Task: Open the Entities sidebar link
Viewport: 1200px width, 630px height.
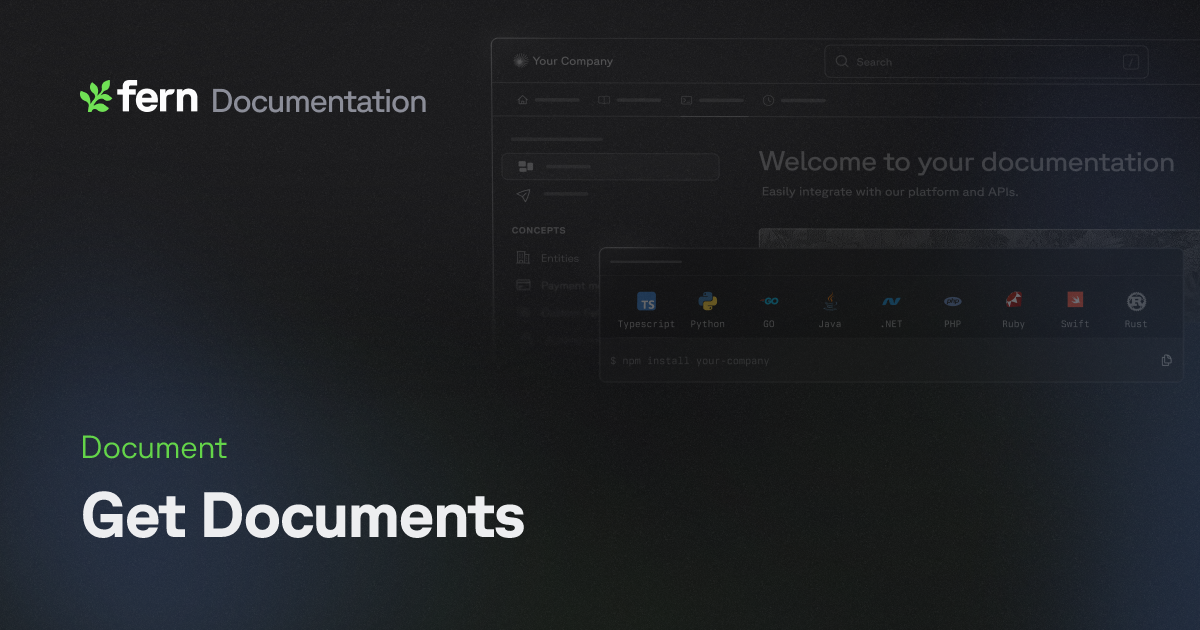Action: click(x=560, y=258)
